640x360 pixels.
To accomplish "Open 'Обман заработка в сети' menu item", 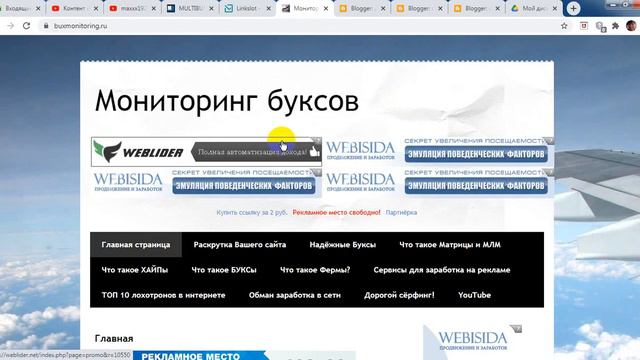I will coord(295,295).
